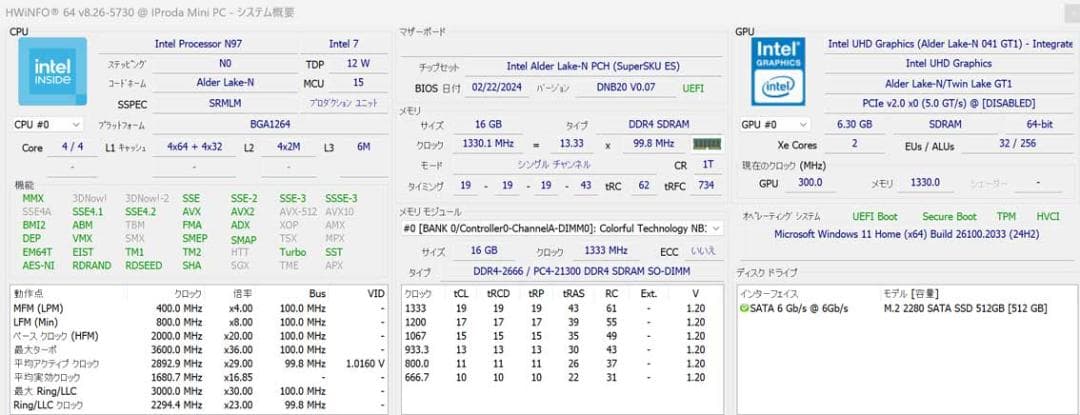Viewport: 1080px width, 415px height.
Task: Click the green UEFI label next to BIOS version
Action: pyautogui.click(x=693, y=89)
